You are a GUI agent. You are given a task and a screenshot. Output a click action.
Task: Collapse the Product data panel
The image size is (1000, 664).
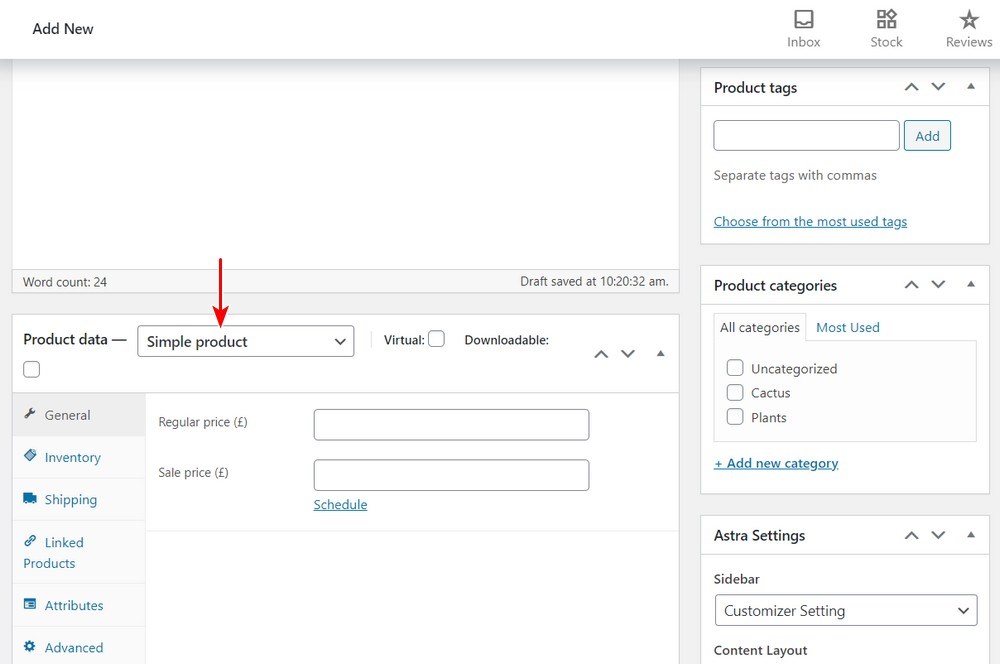661,353
